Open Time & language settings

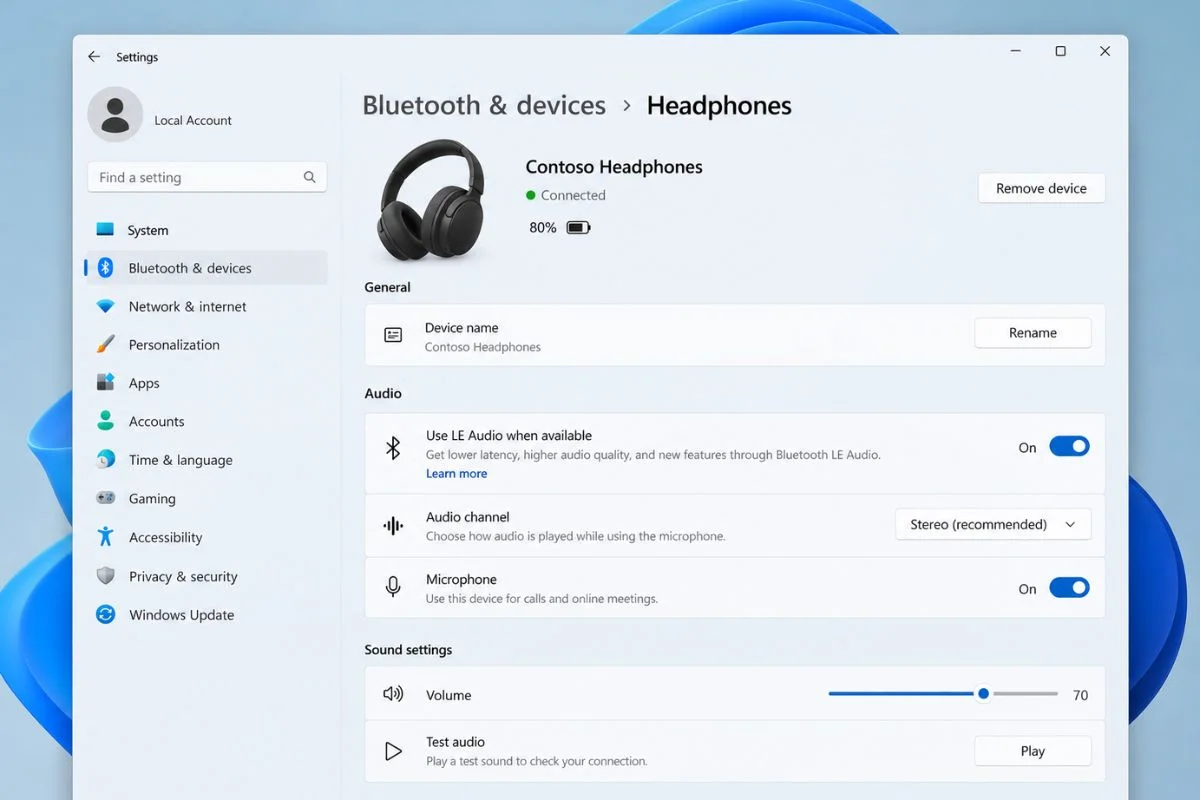[206, 460]
